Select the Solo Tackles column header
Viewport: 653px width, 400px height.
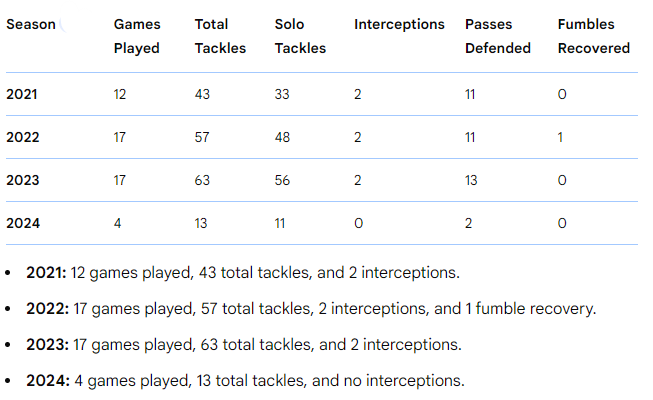pos(300,36)
